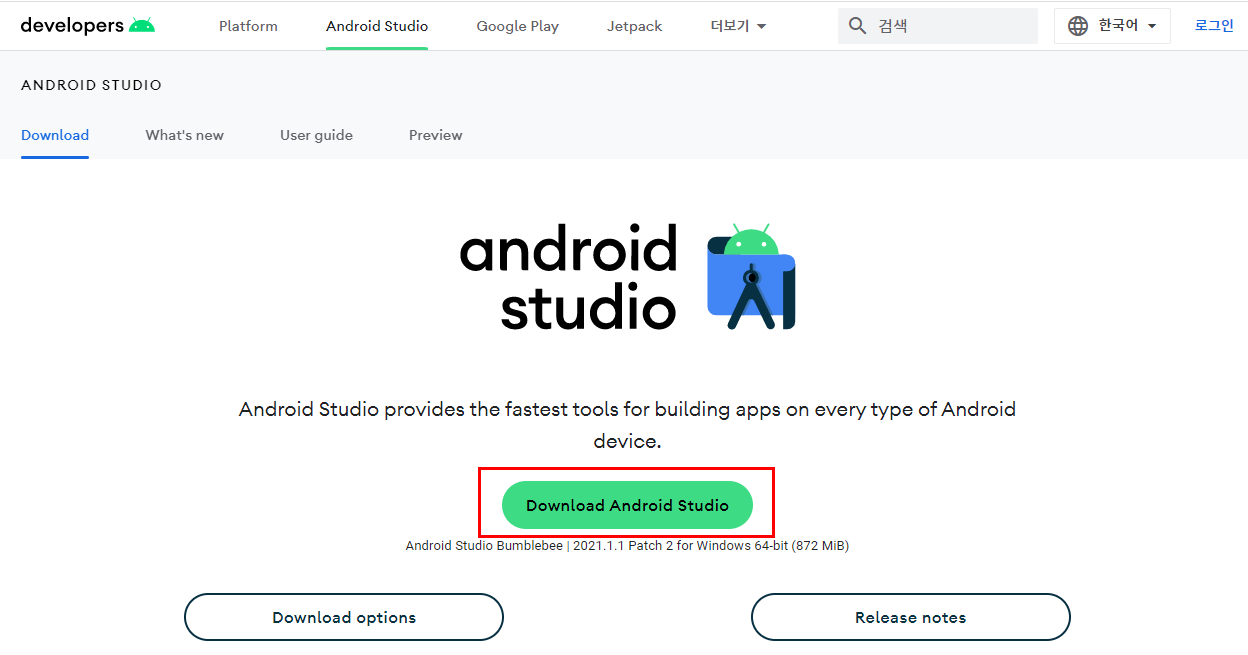Switch to the User guide tab

point(316,135)
